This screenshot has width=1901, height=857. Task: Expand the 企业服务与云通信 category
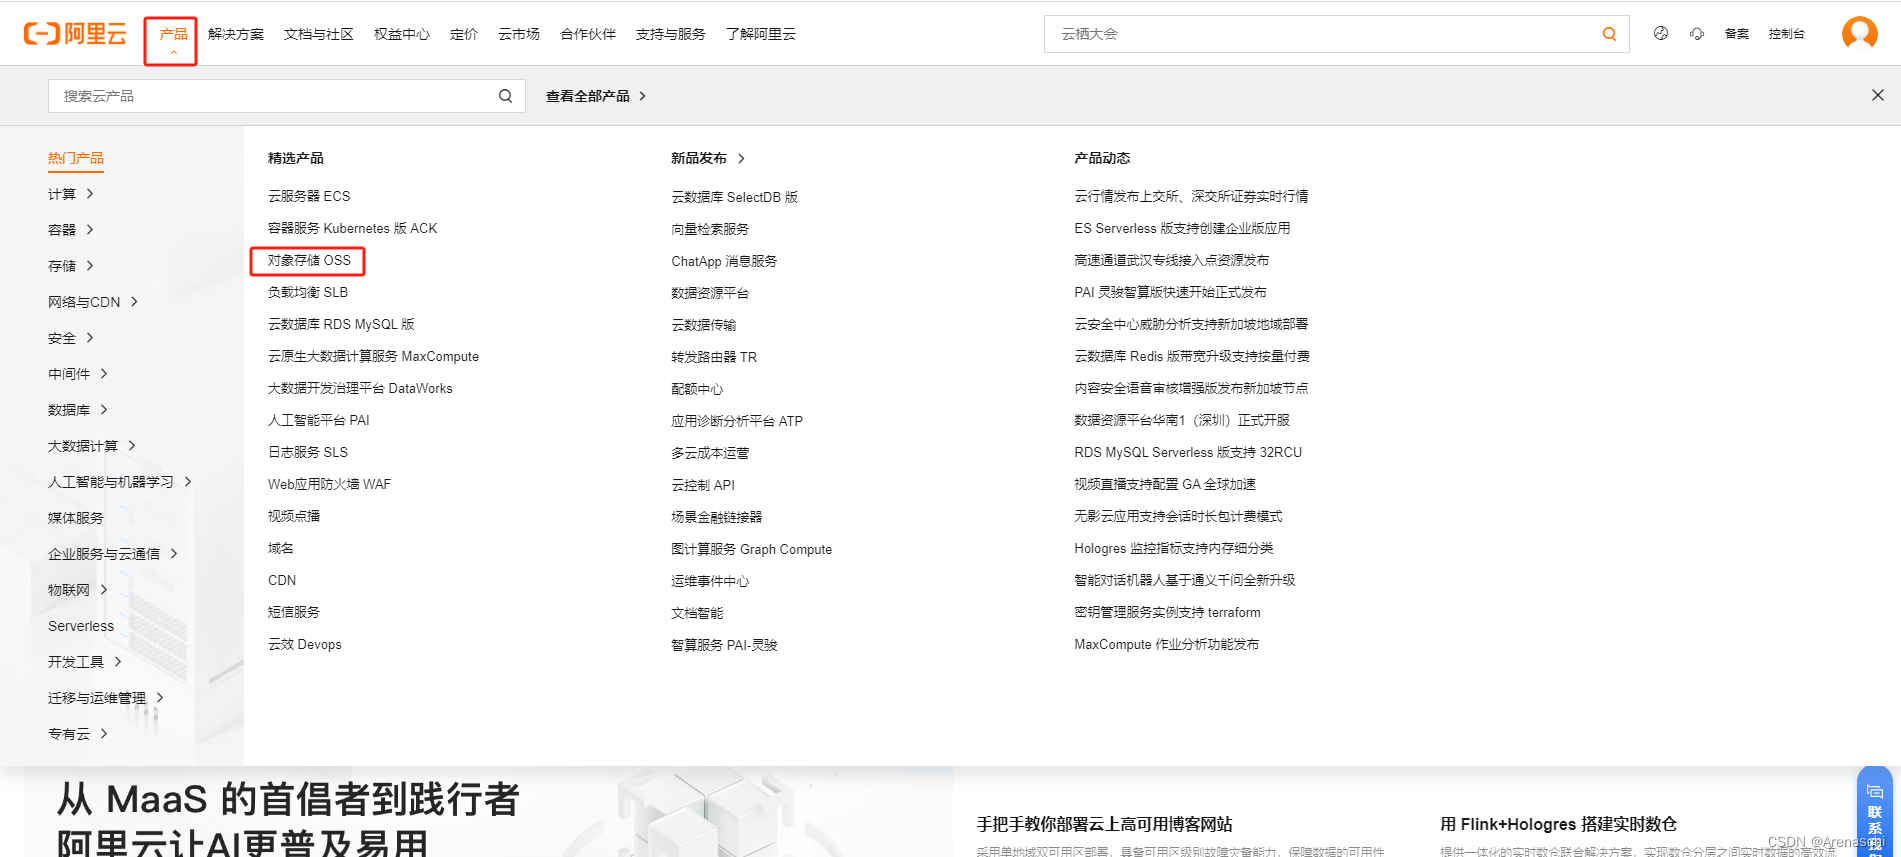113,554
